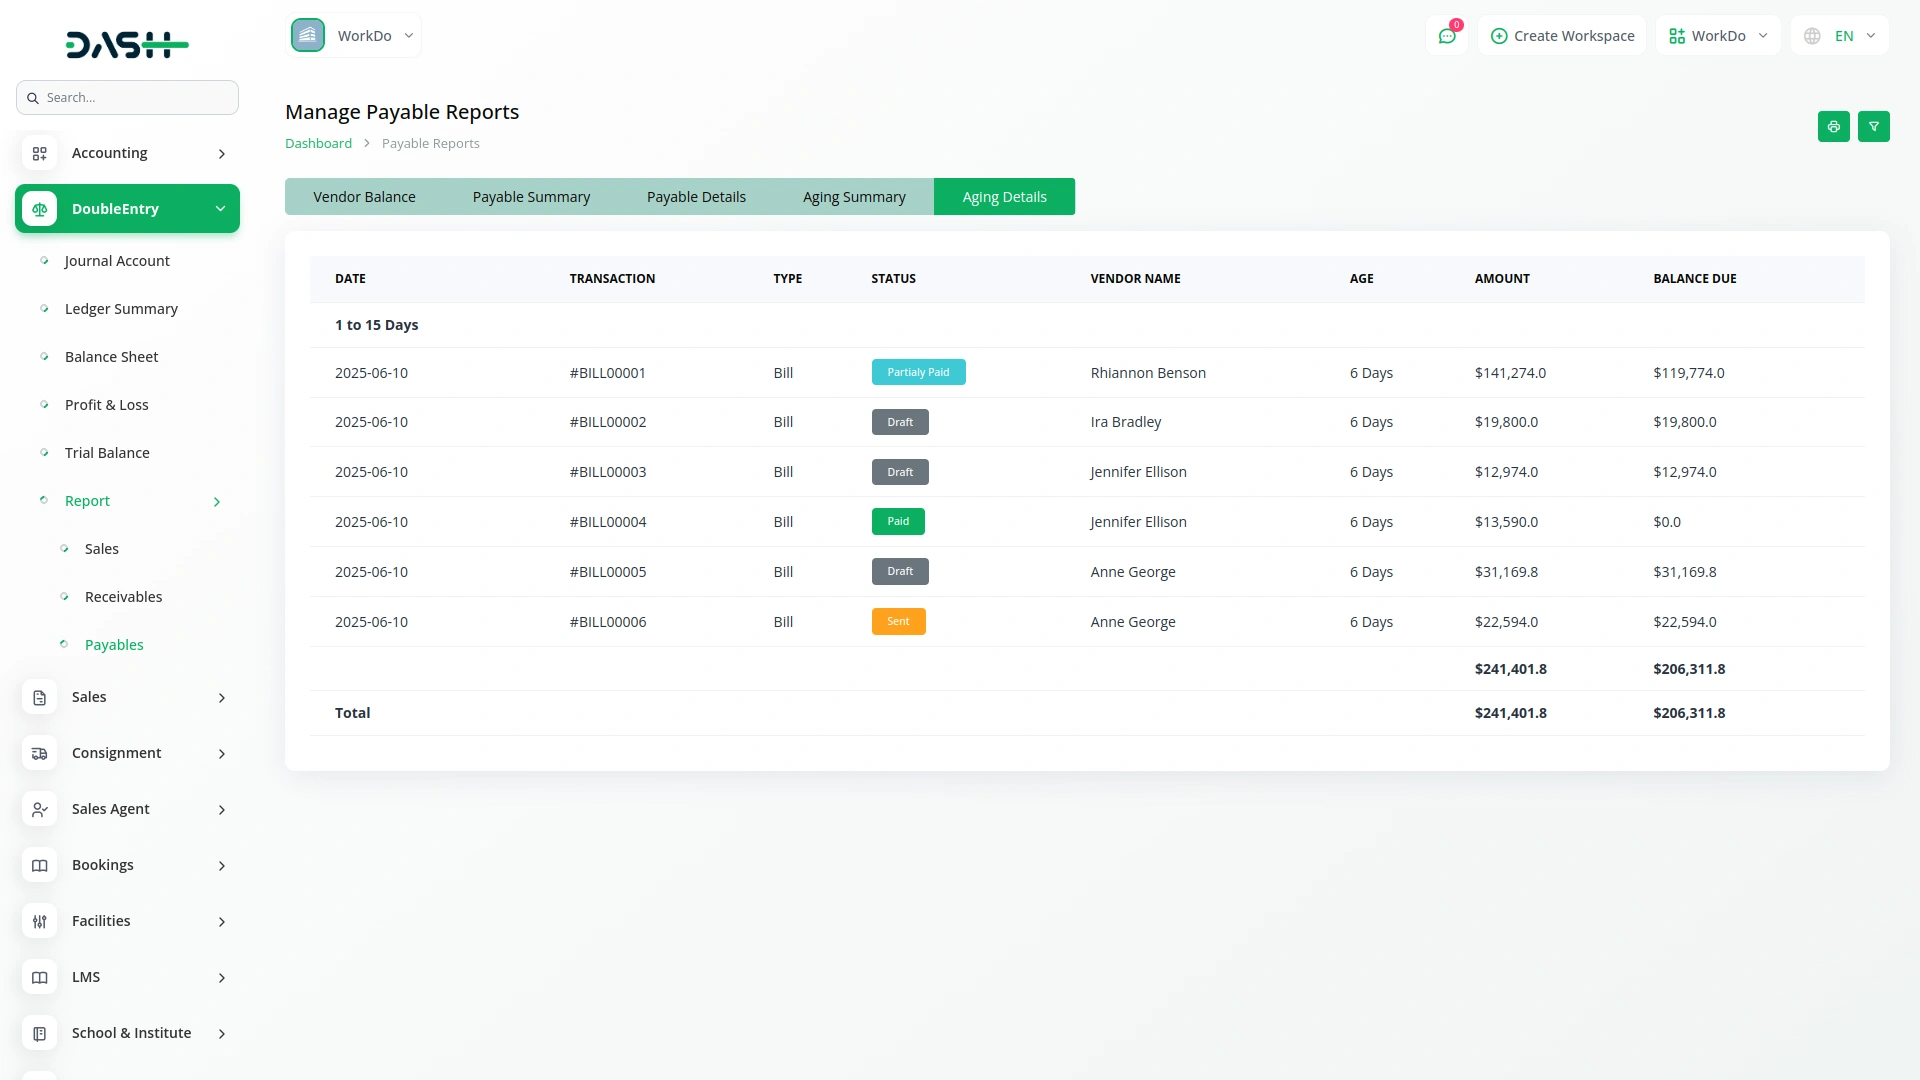Click the green filter icon

1873,127
